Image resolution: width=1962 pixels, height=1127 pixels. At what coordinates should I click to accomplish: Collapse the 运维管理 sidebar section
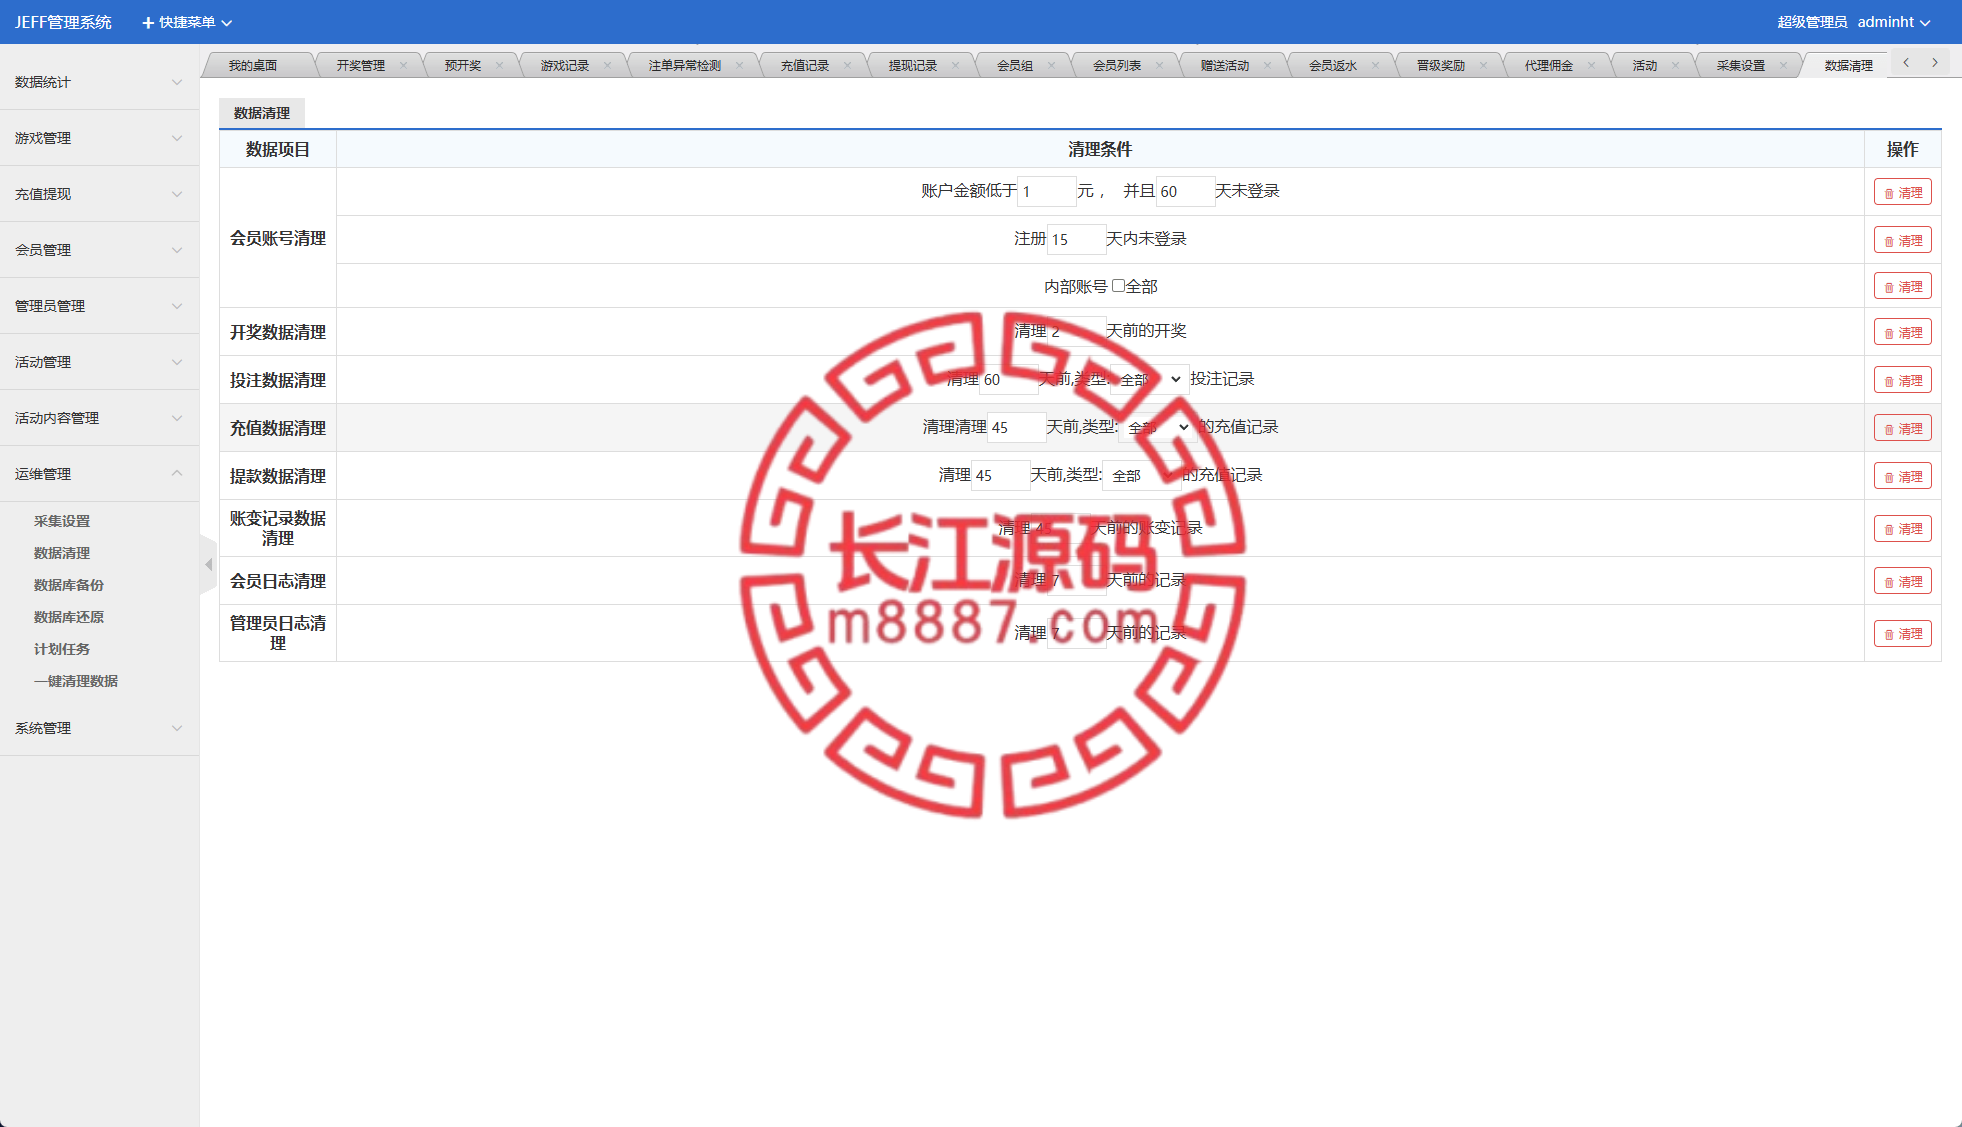[x=99, y=474]
